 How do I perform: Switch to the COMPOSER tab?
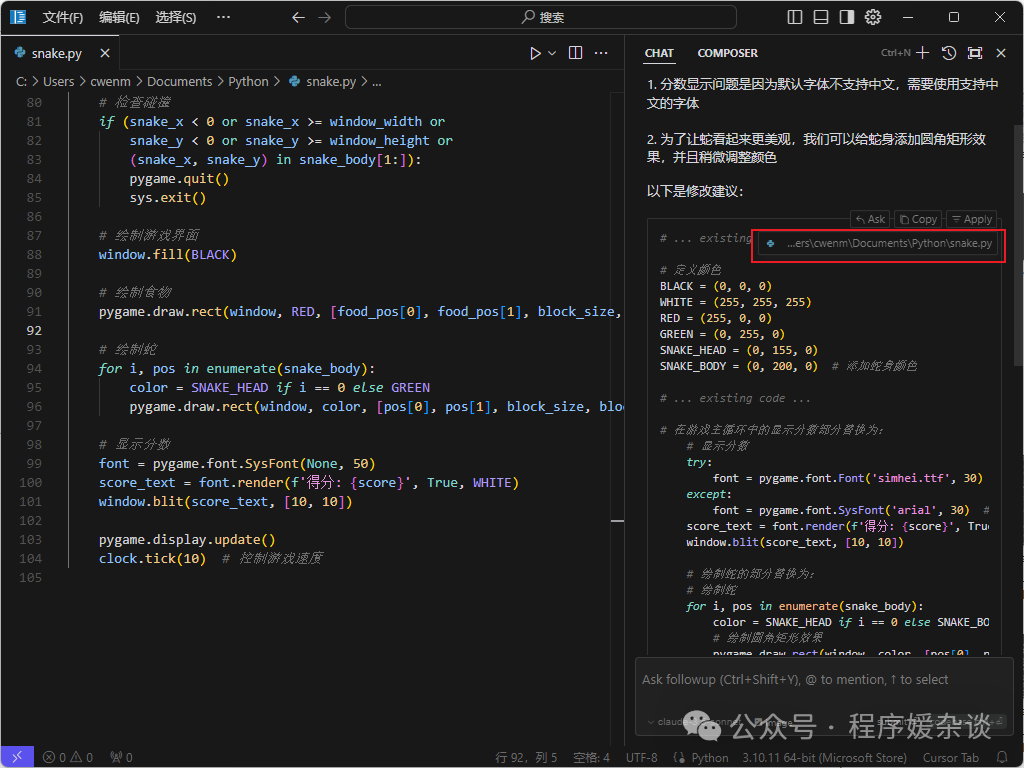pyautogui.click(x=727, y=53)
